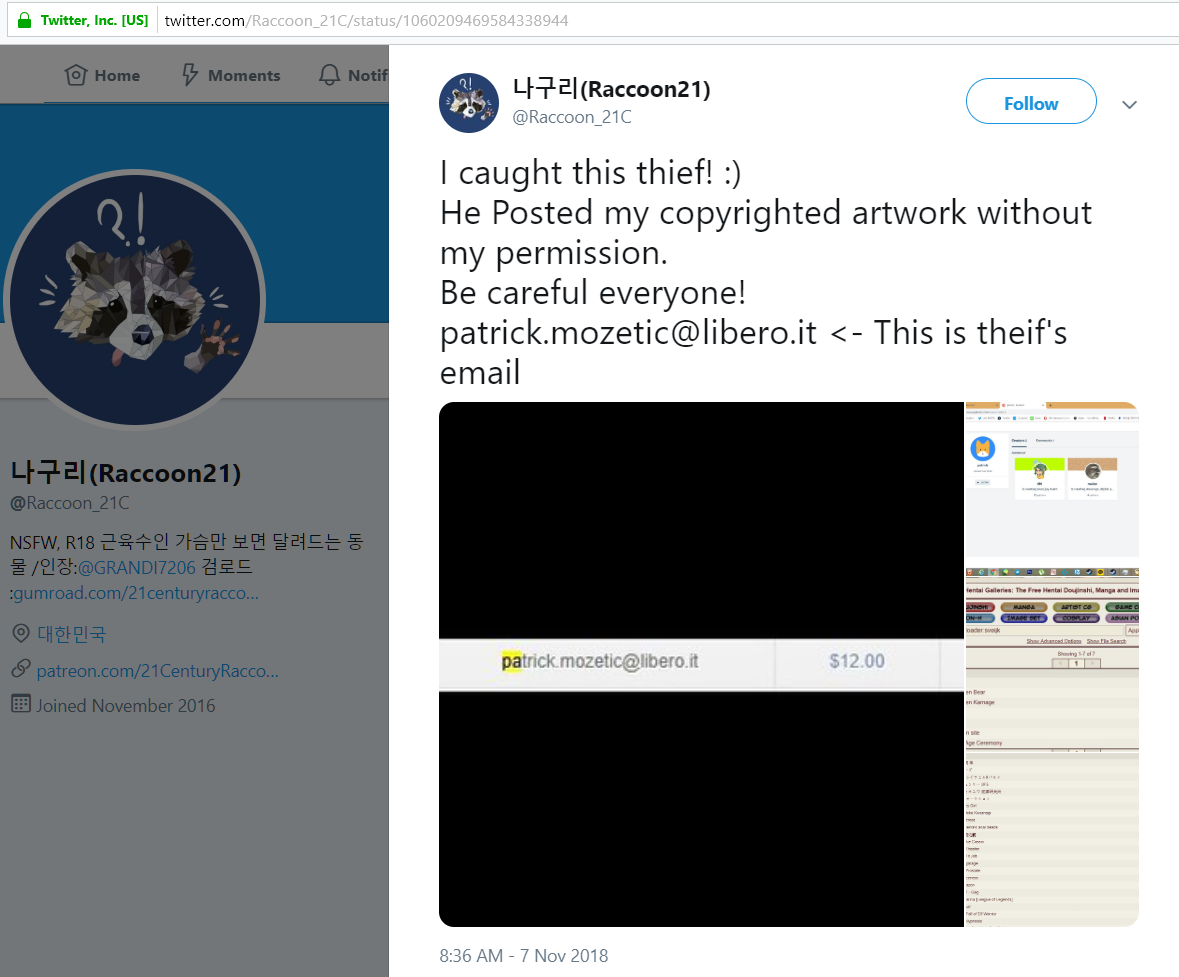
Task: Follow the Raccoon21 account
Action: coord(1031,102)
